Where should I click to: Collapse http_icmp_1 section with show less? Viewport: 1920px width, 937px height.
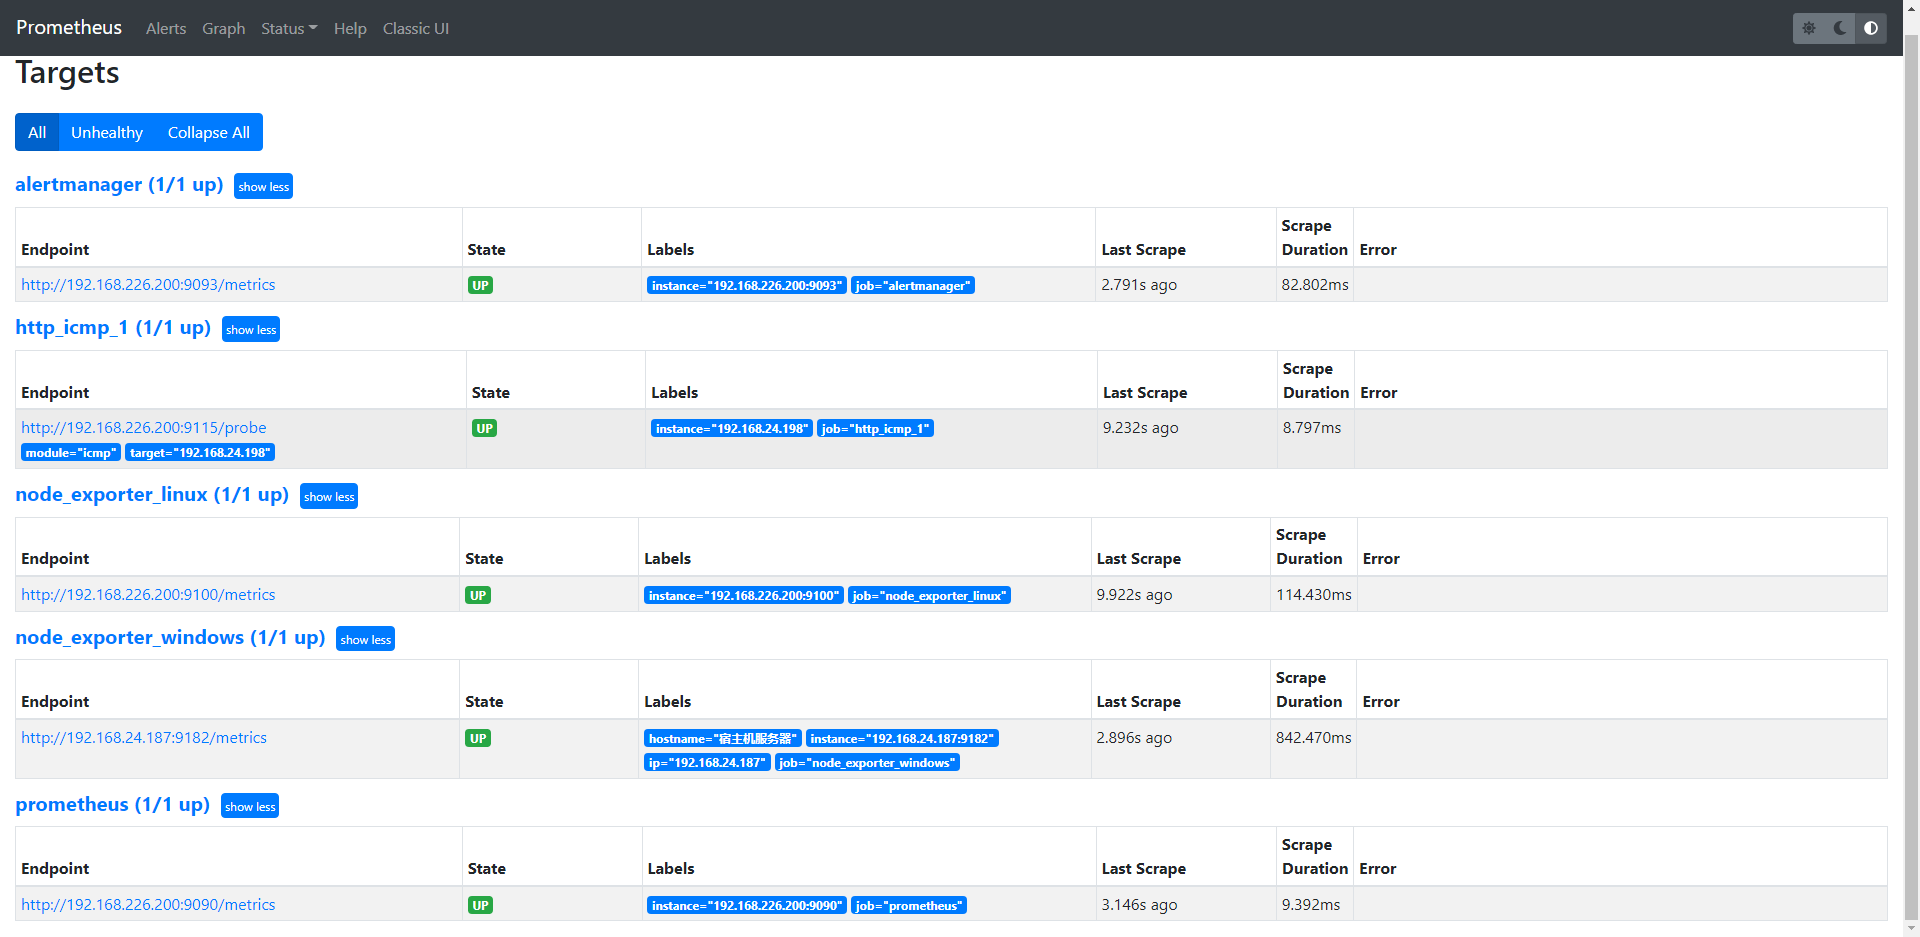pos(251,329)
